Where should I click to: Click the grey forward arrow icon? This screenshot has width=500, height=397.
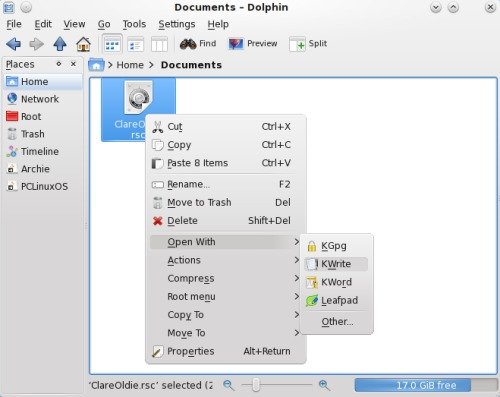tap(37, 44)
